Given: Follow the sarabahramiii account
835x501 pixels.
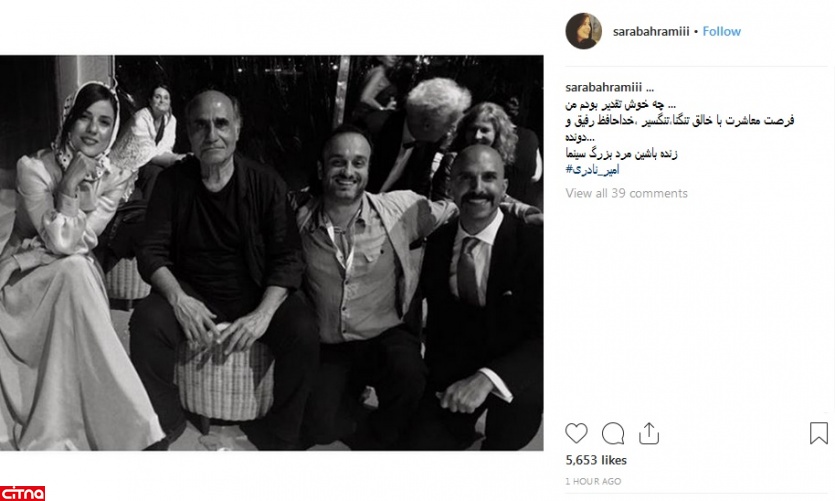Looking at the screenshot, I should [x=722, y=31].
